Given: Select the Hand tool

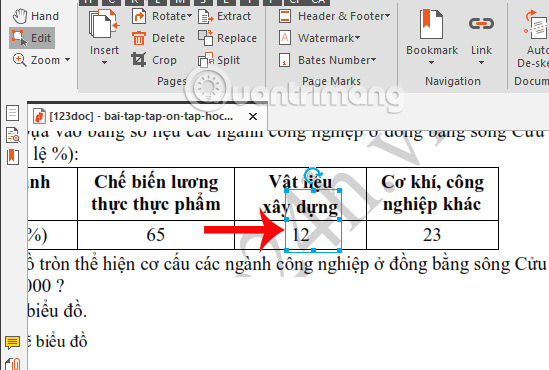Looking at the screenshot, I should click(35, 16).
